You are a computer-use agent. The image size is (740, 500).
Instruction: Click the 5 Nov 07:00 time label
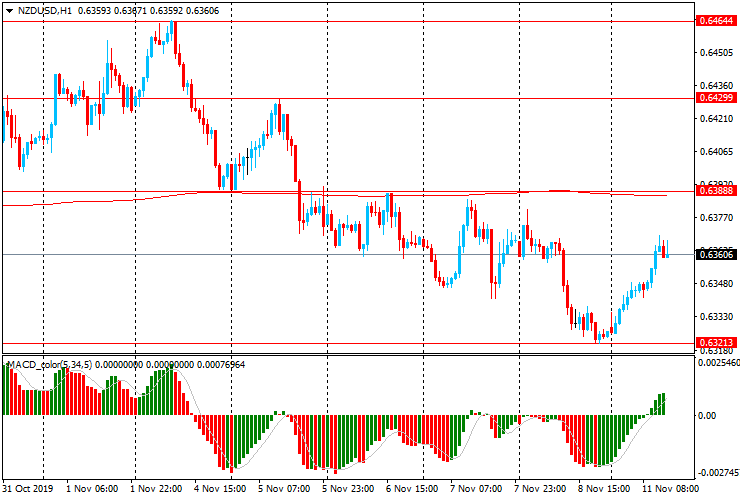pos(284,488)
